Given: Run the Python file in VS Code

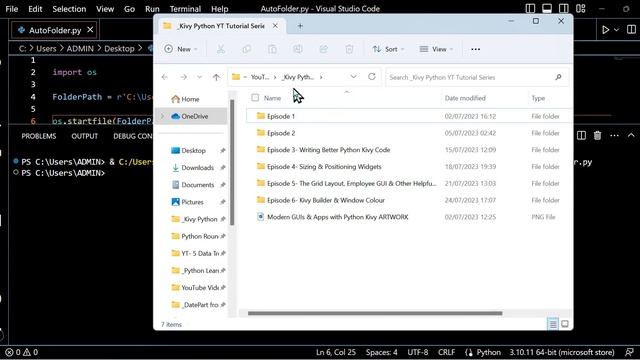Looking at the screenshot, I should pyautogui.click(x=606, y=30).
